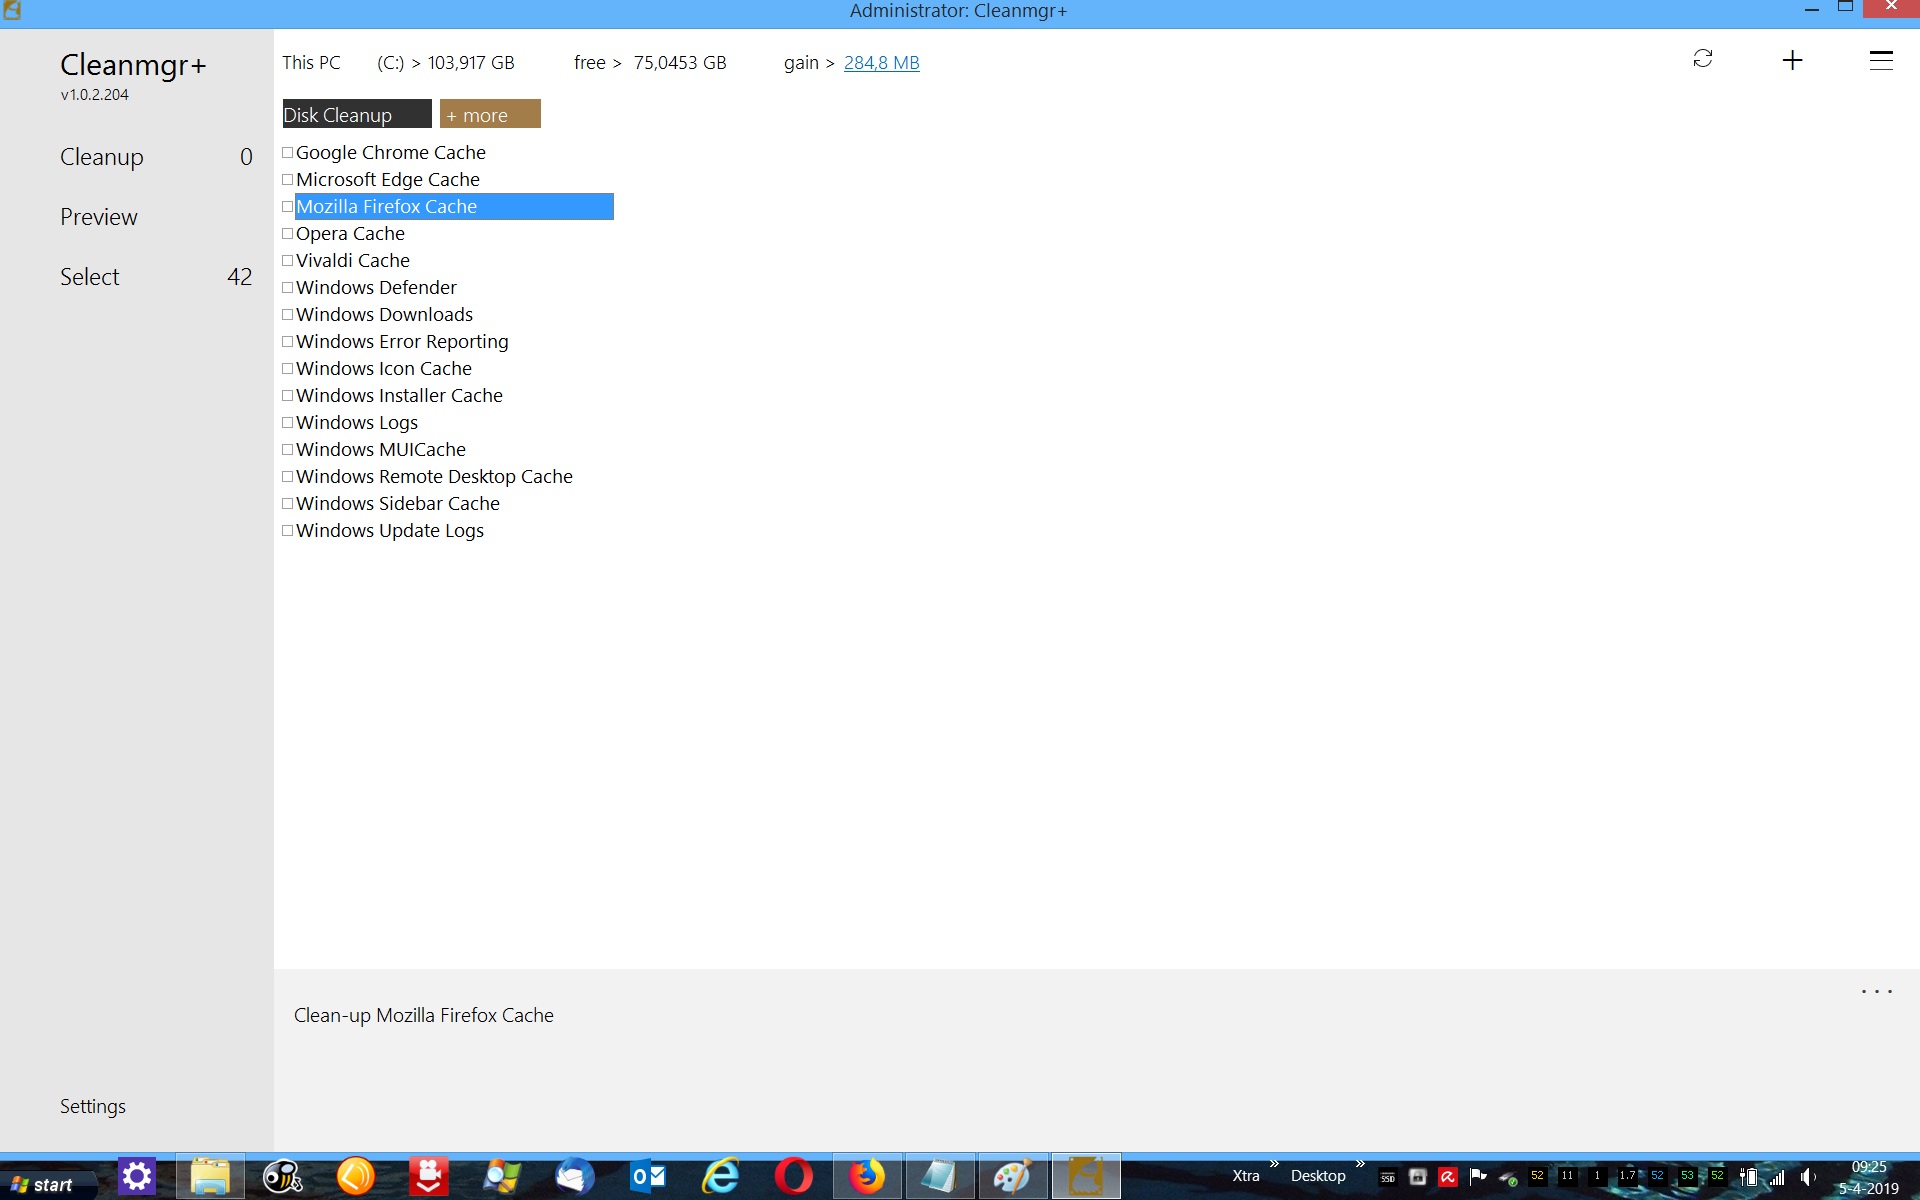Open the hamburger menu
This screenshot has width=1920, height=1200.
coord(1881,60)
